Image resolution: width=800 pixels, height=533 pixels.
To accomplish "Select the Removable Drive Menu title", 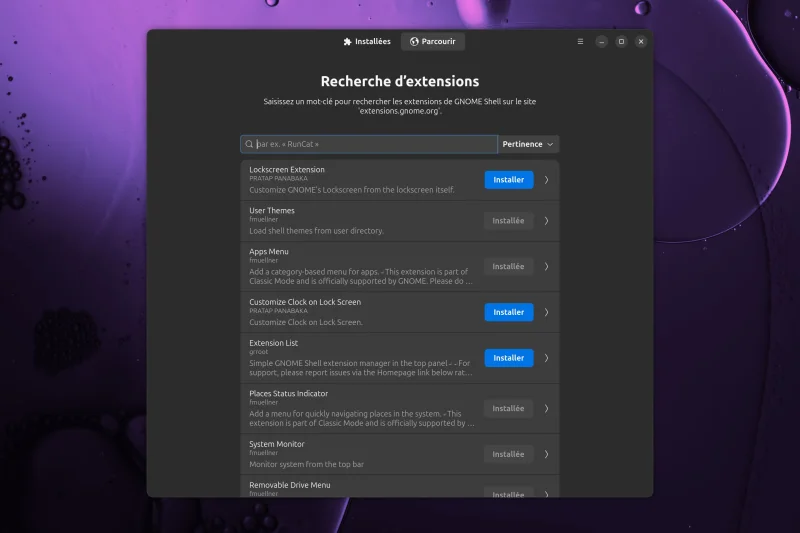I will (x=290, y=485).
